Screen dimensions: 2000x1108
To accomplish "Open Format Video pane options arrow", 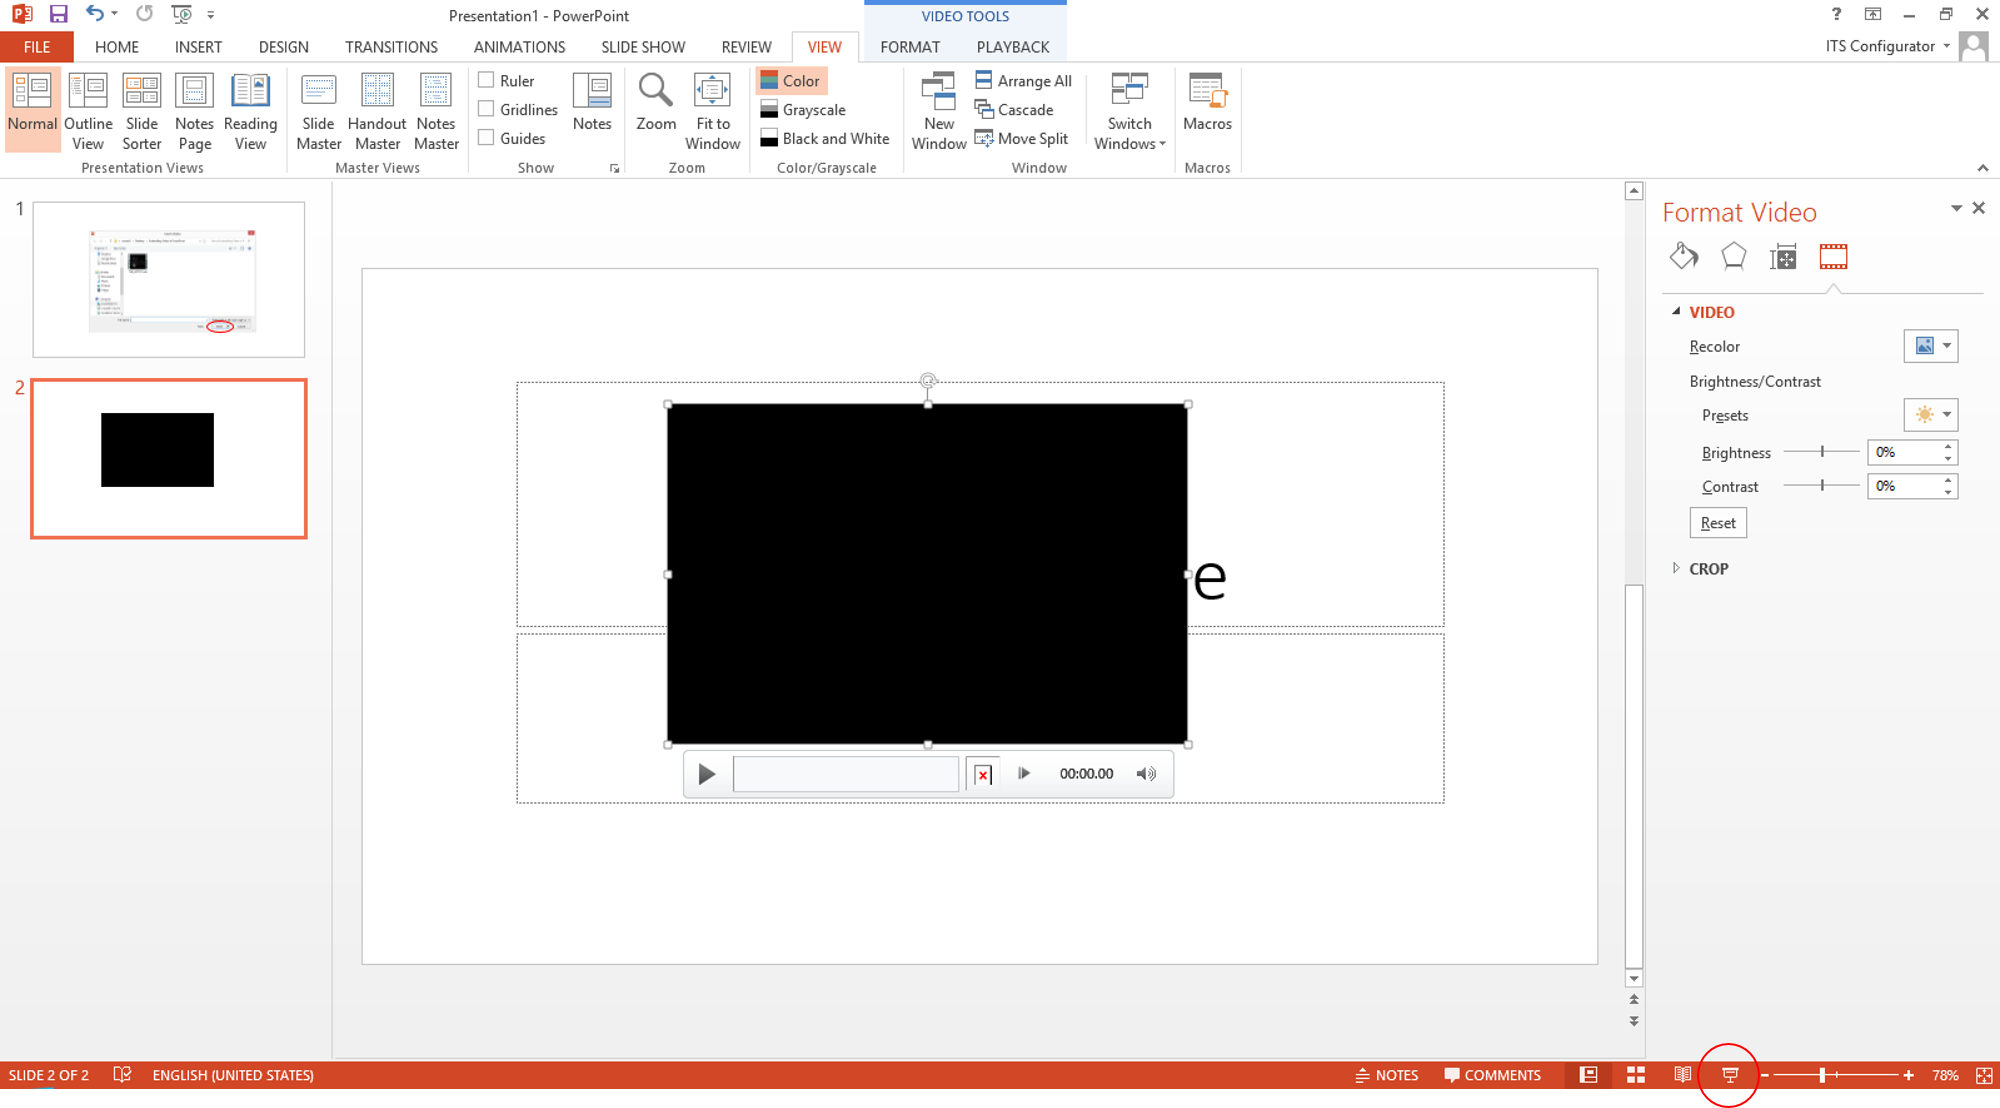I will coord(1955,208).
